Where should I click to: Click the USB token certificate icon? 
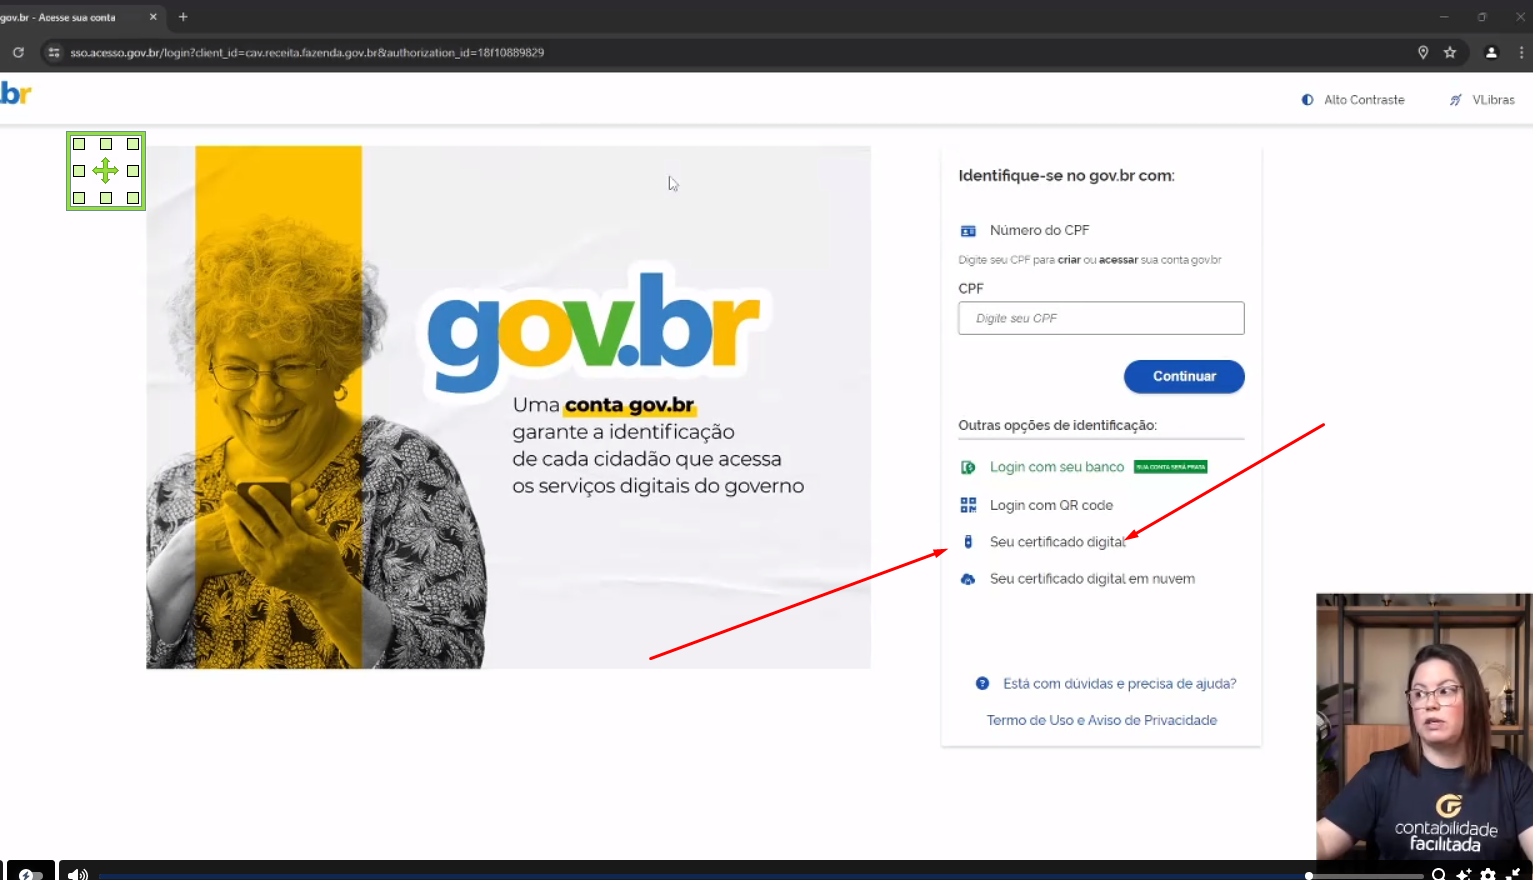[968, 542]
